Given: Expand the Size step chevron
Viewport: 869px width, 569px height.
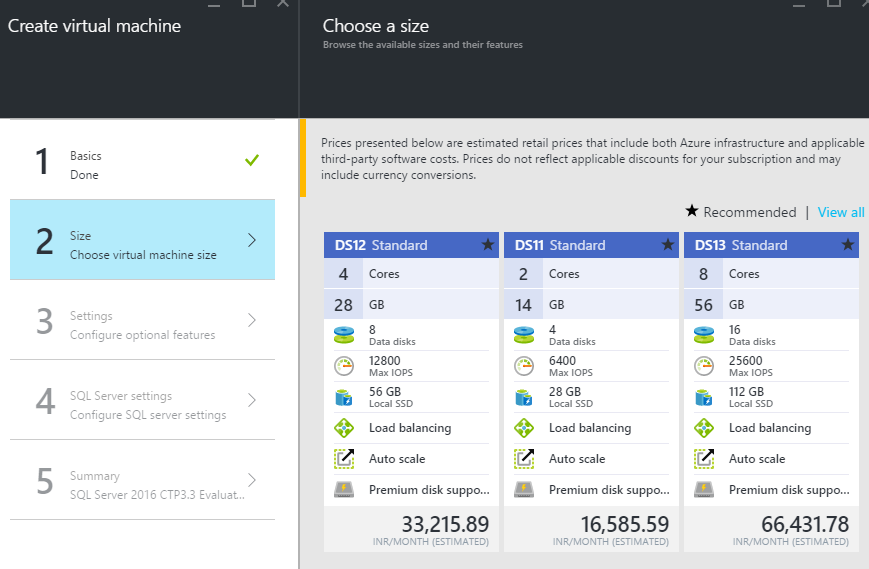Looking at the screenshot, I should tap(252, 240).
